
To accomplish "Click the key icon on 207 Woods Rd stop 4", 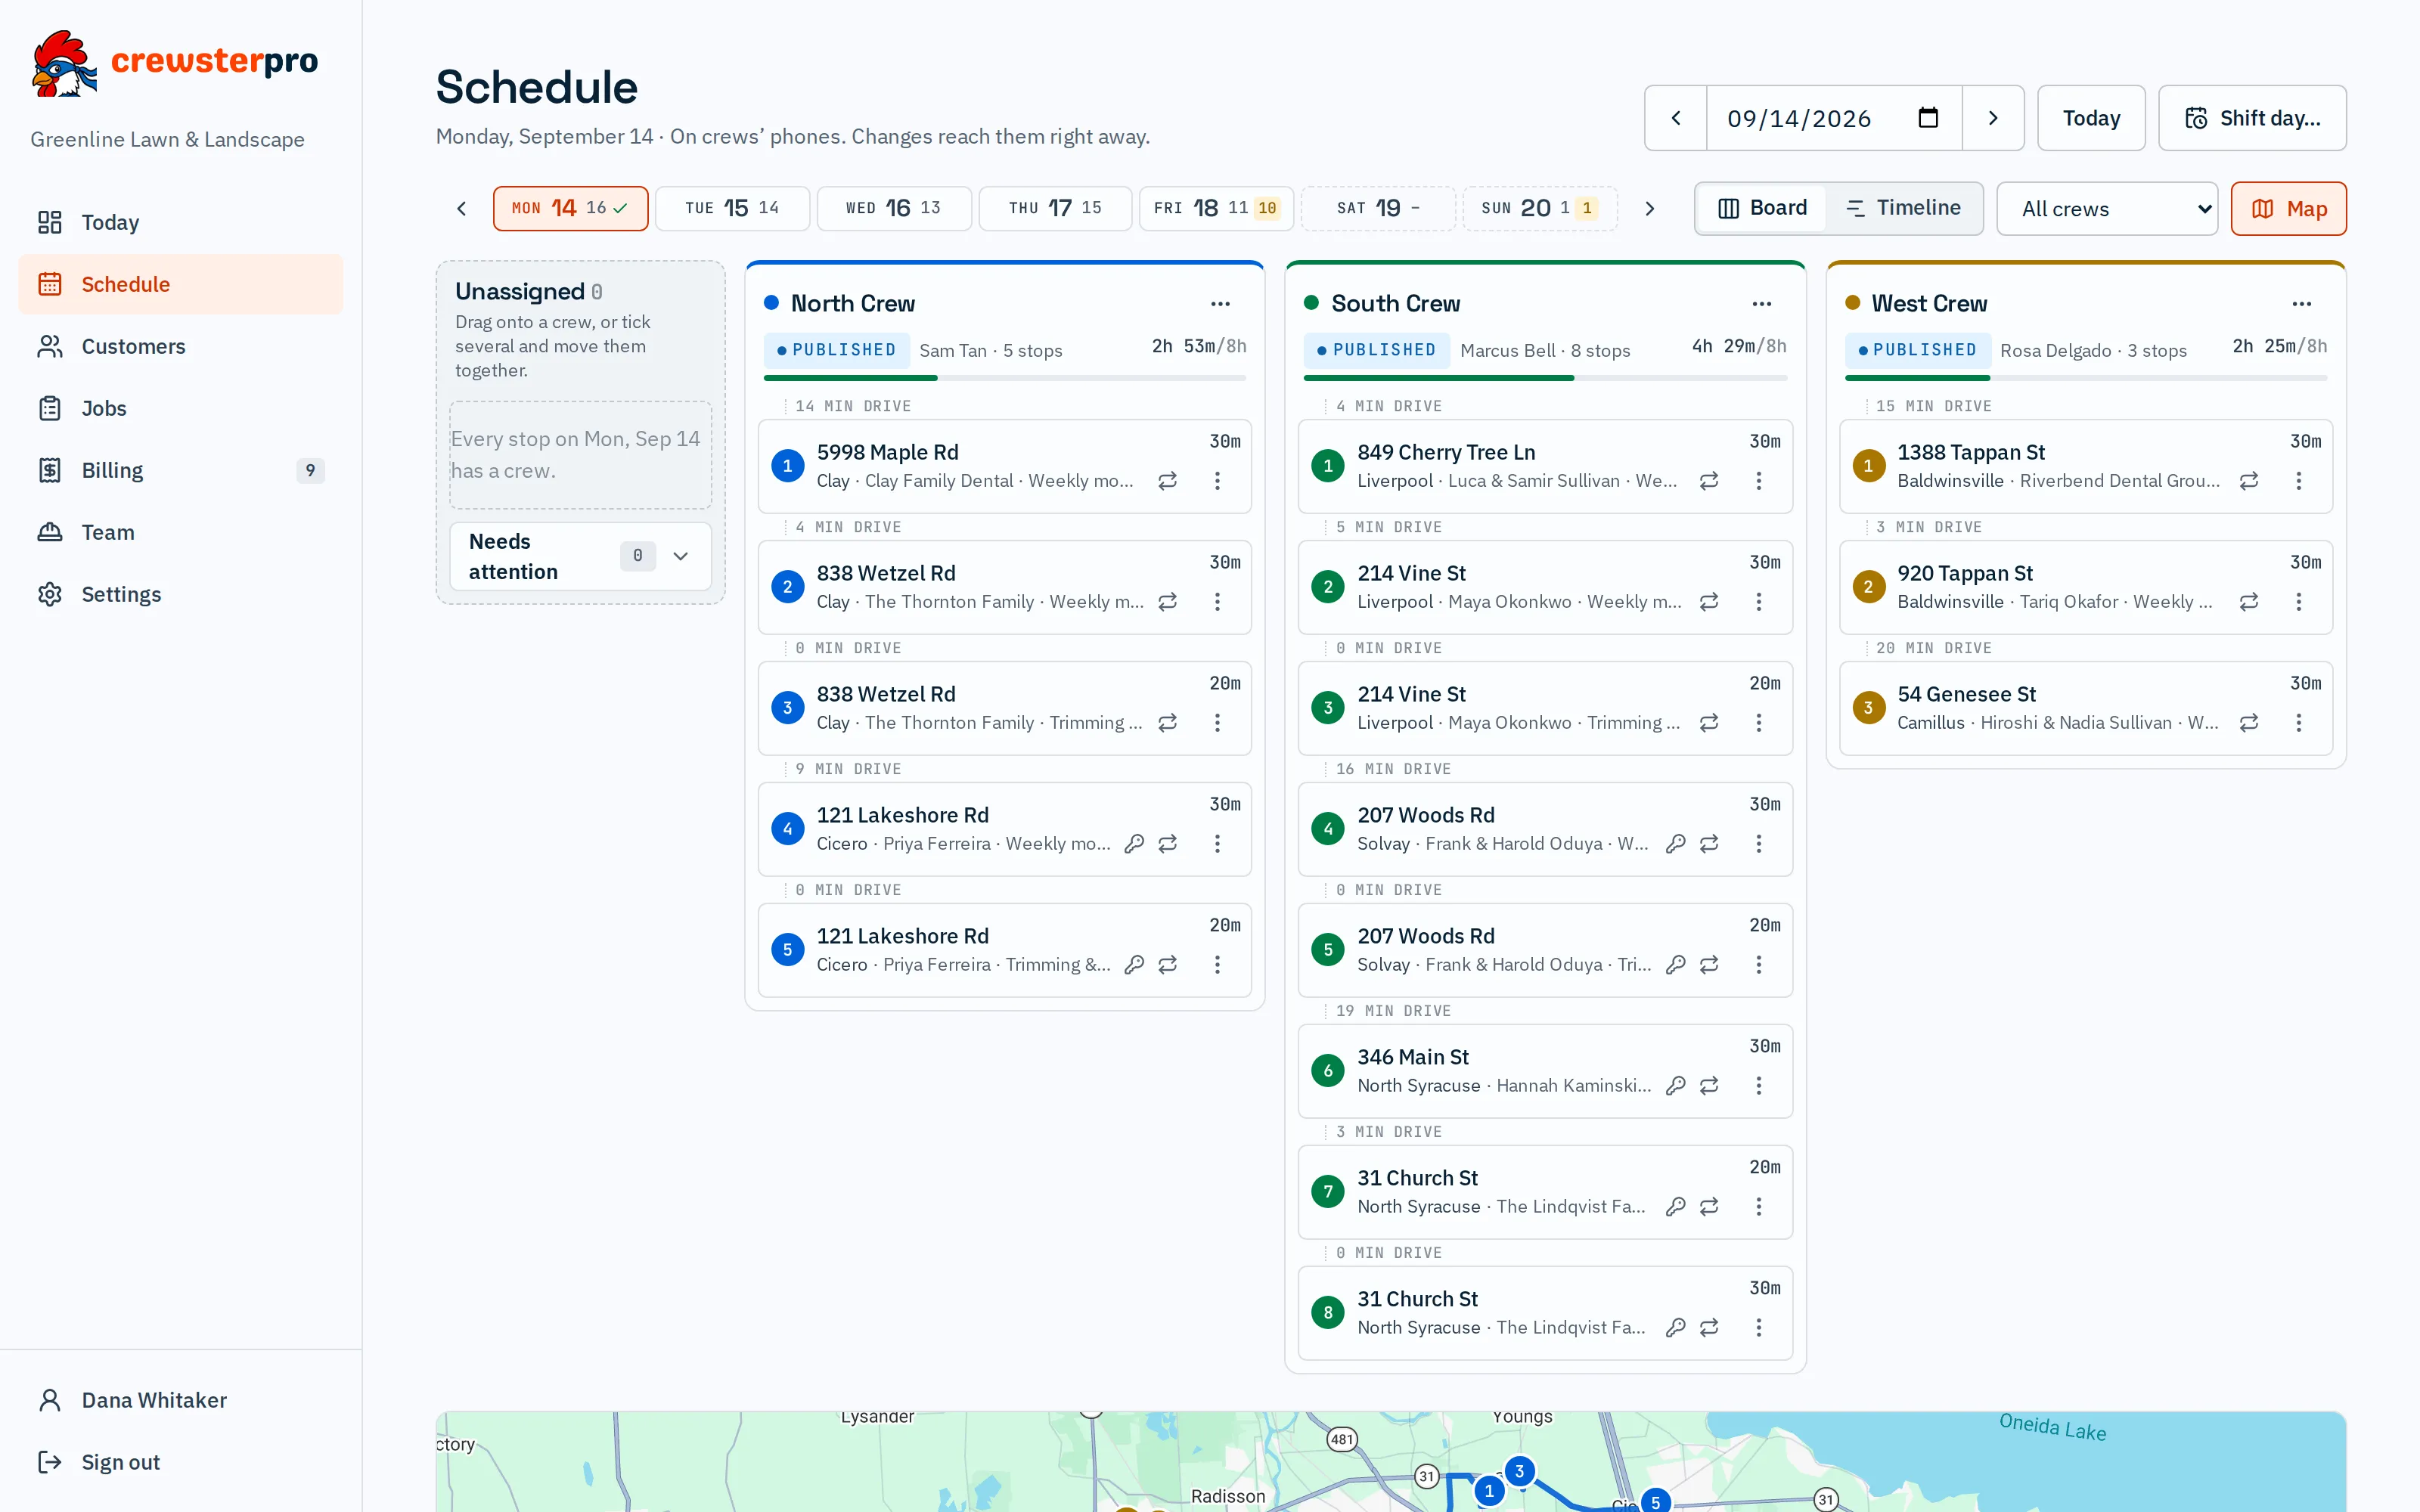I will pyautogui.click(x=1675, y=844).
